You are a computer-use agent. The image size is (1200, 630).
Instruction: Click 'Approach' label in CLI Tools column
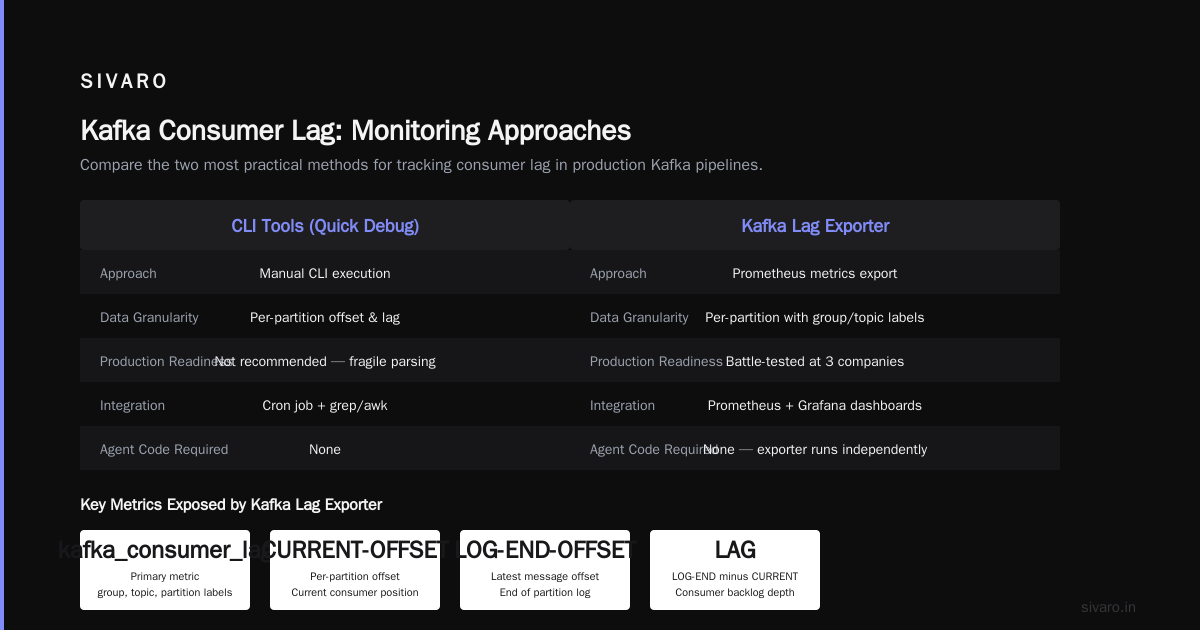point(128,274)
